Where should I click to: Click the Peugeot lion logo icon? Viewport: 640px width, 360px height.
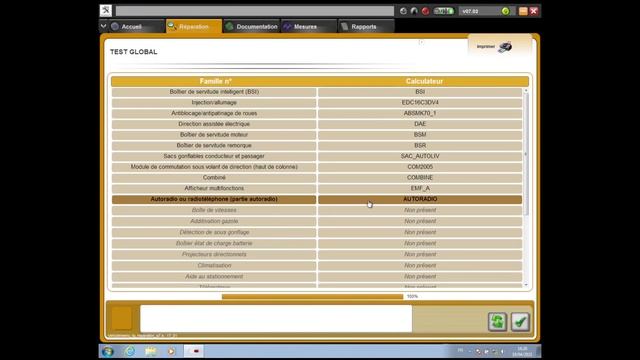[106, 11]
